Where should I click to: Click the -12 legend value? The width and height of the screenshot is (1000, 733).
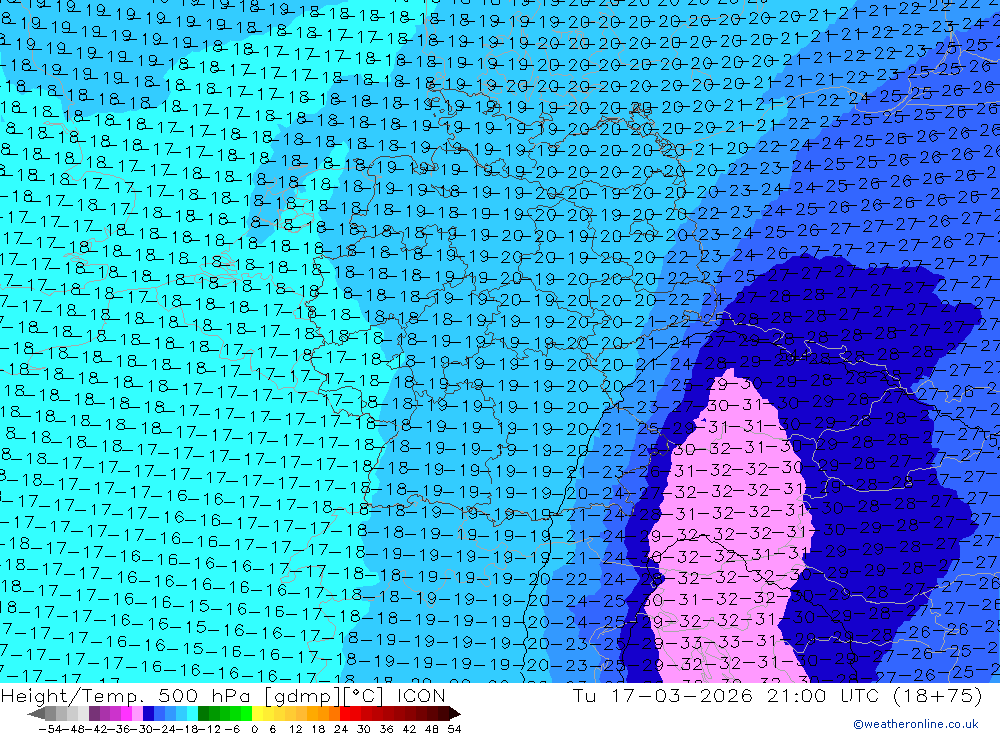tap(209, 729)
